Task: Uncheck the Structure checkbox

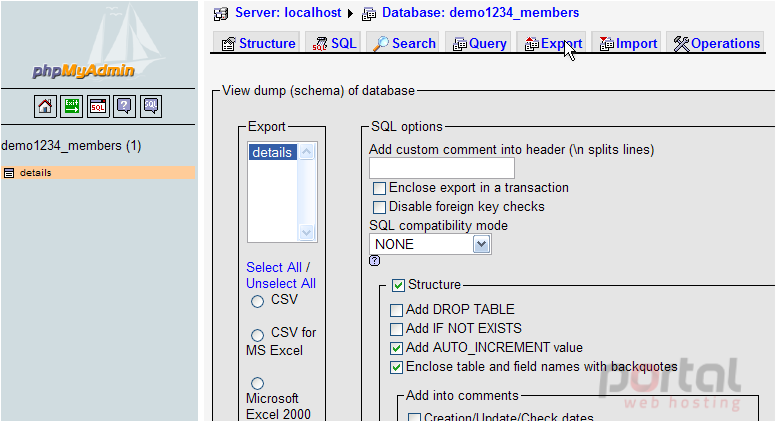Action: [398, 285]
